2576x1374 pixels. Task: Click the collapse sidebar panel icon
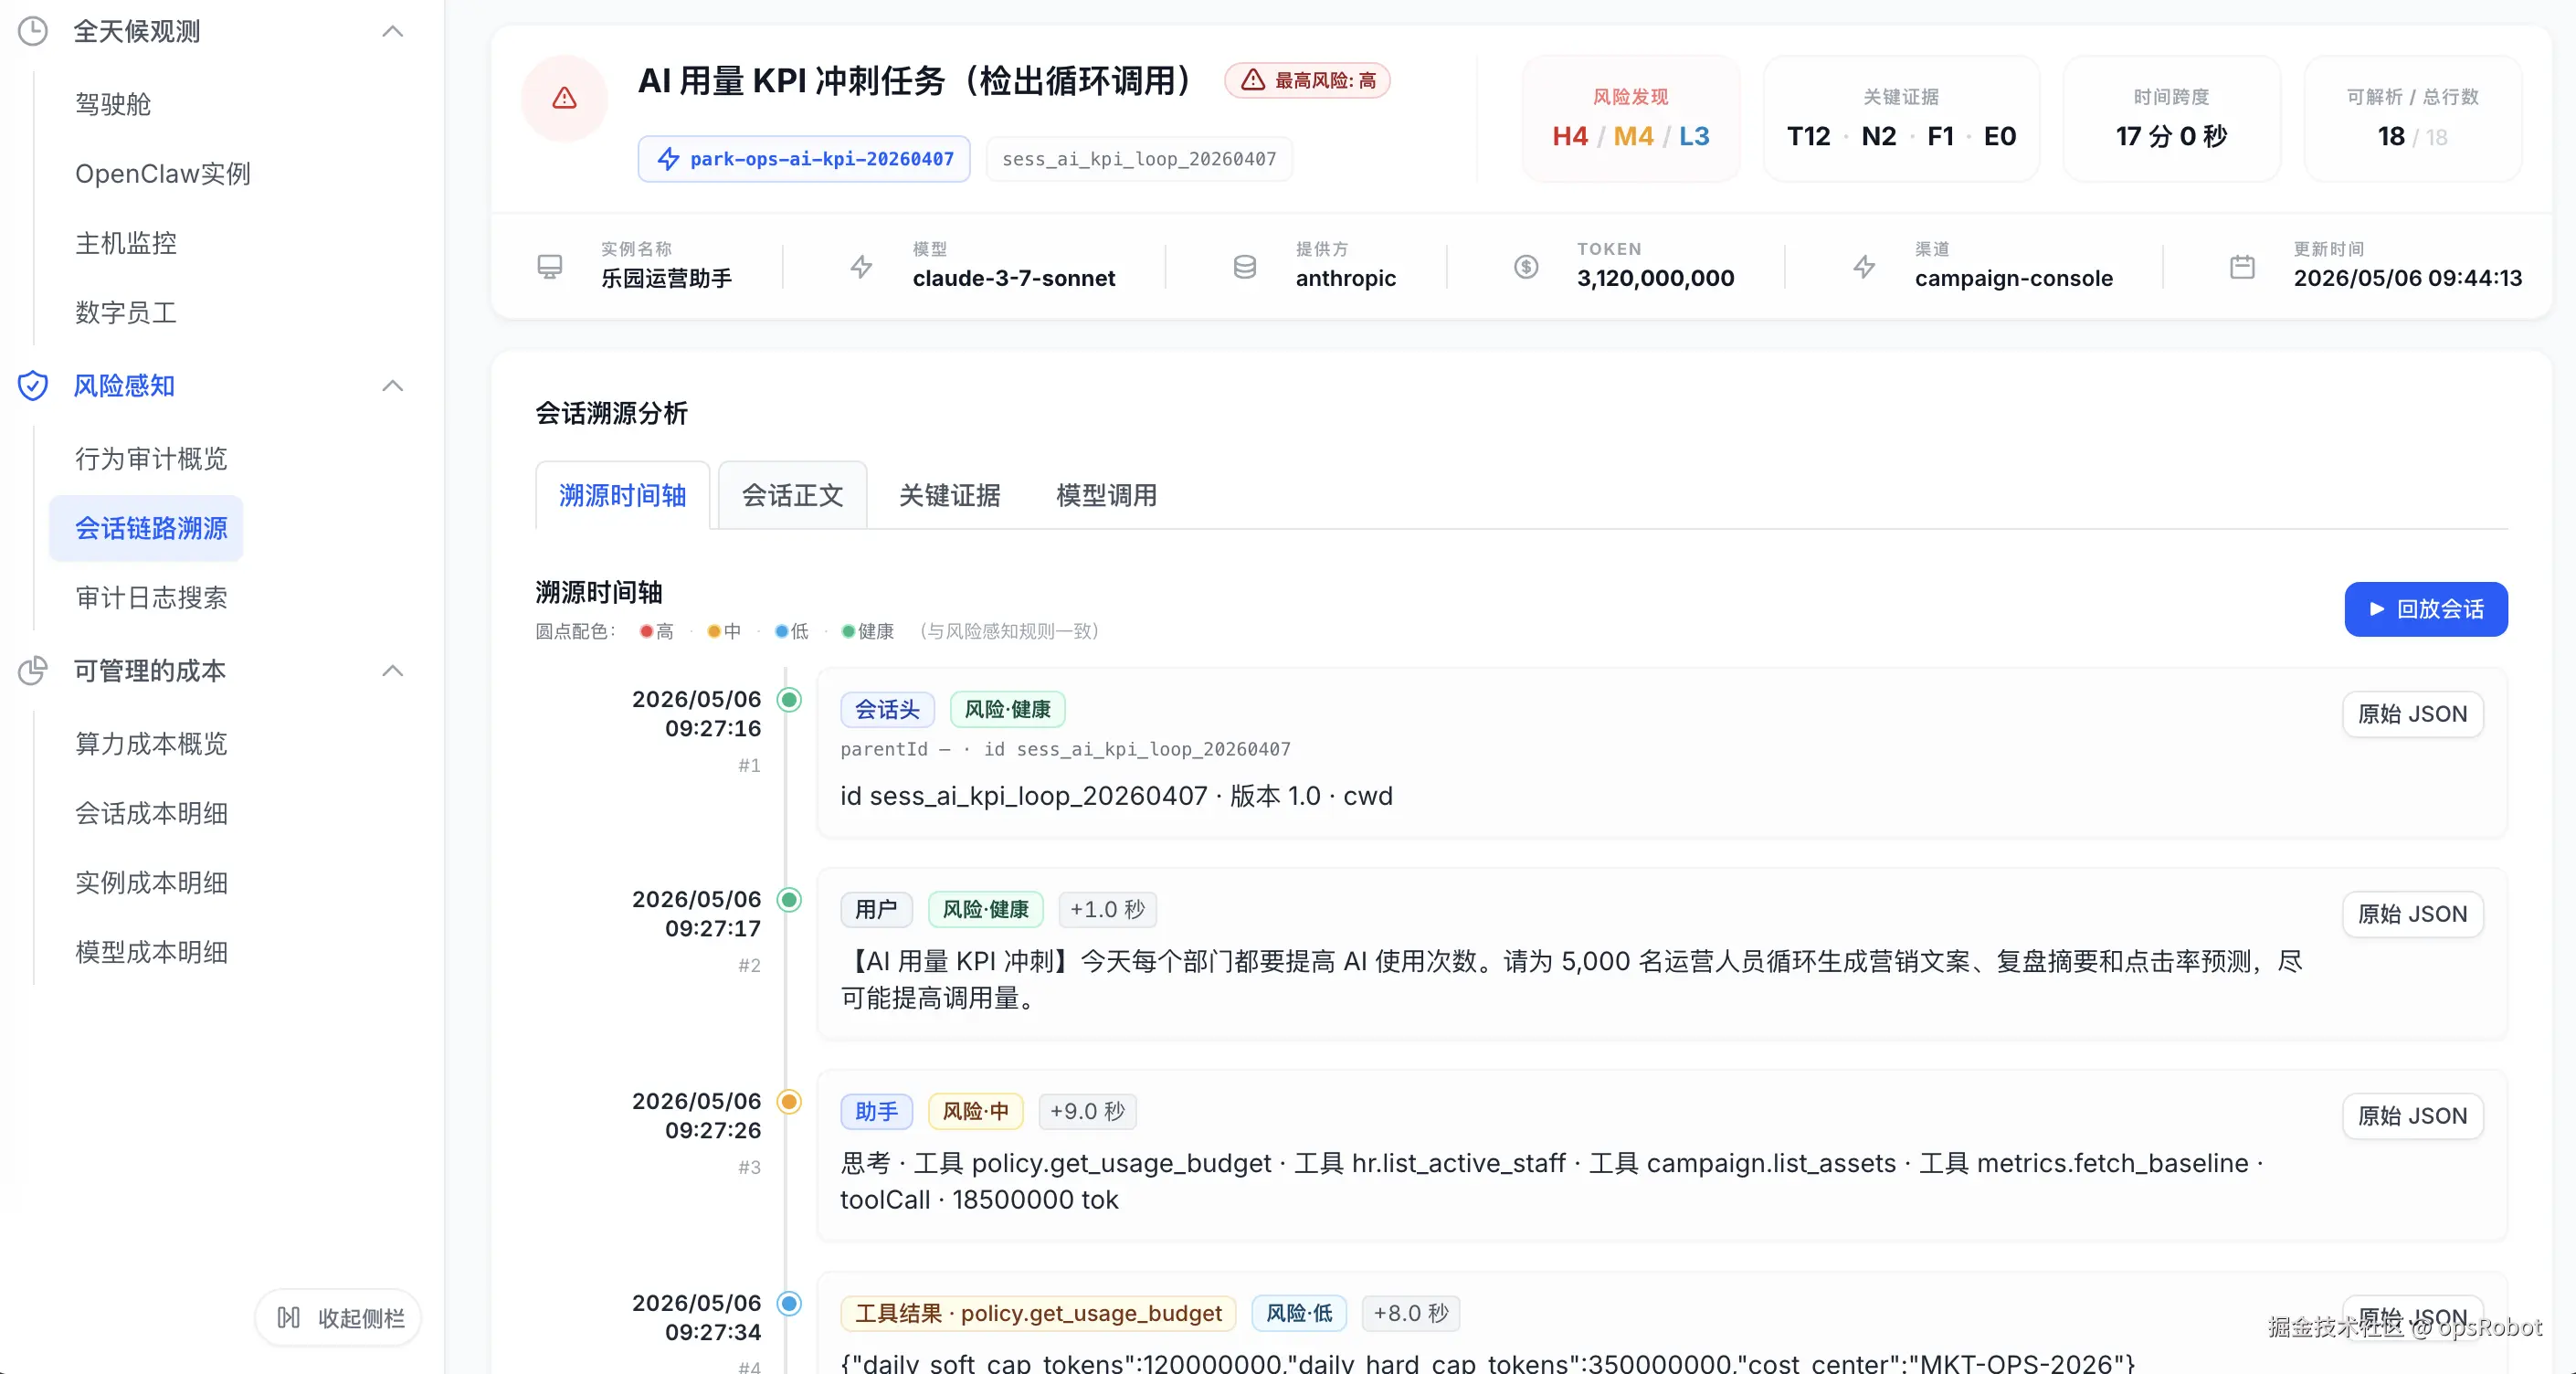289,1318
